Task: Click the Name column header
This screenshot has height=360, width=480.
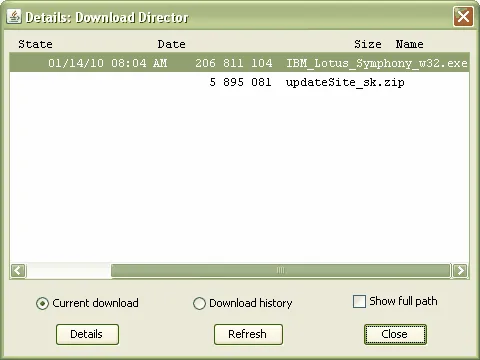Action: click(409, 44)
